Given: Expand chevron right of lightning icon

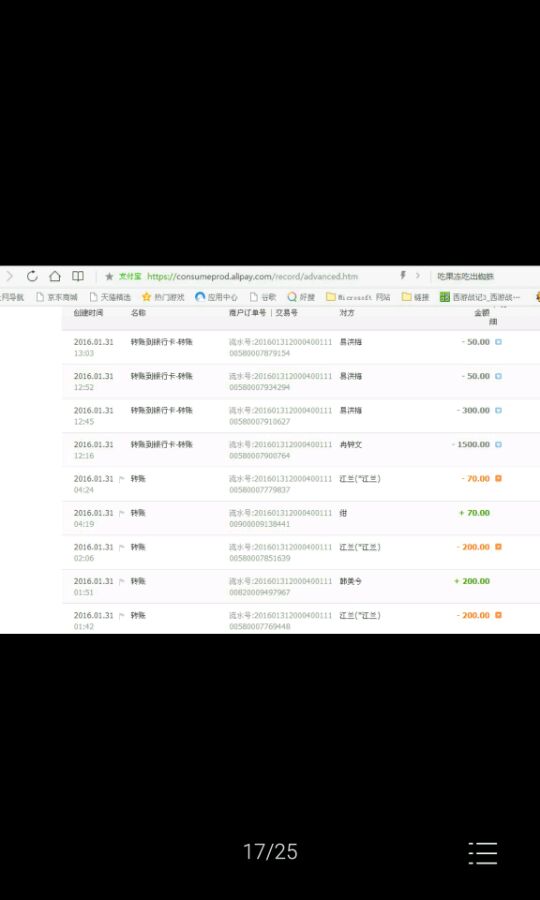Looking at the screenshot, I should [418, 276].
